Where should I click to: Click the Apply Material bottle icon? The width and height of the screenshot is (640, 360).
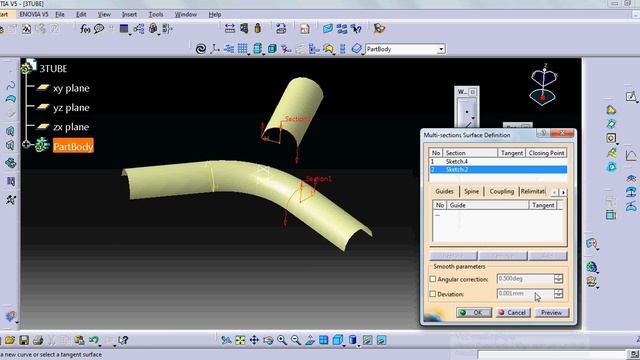[x=258, y=28]
